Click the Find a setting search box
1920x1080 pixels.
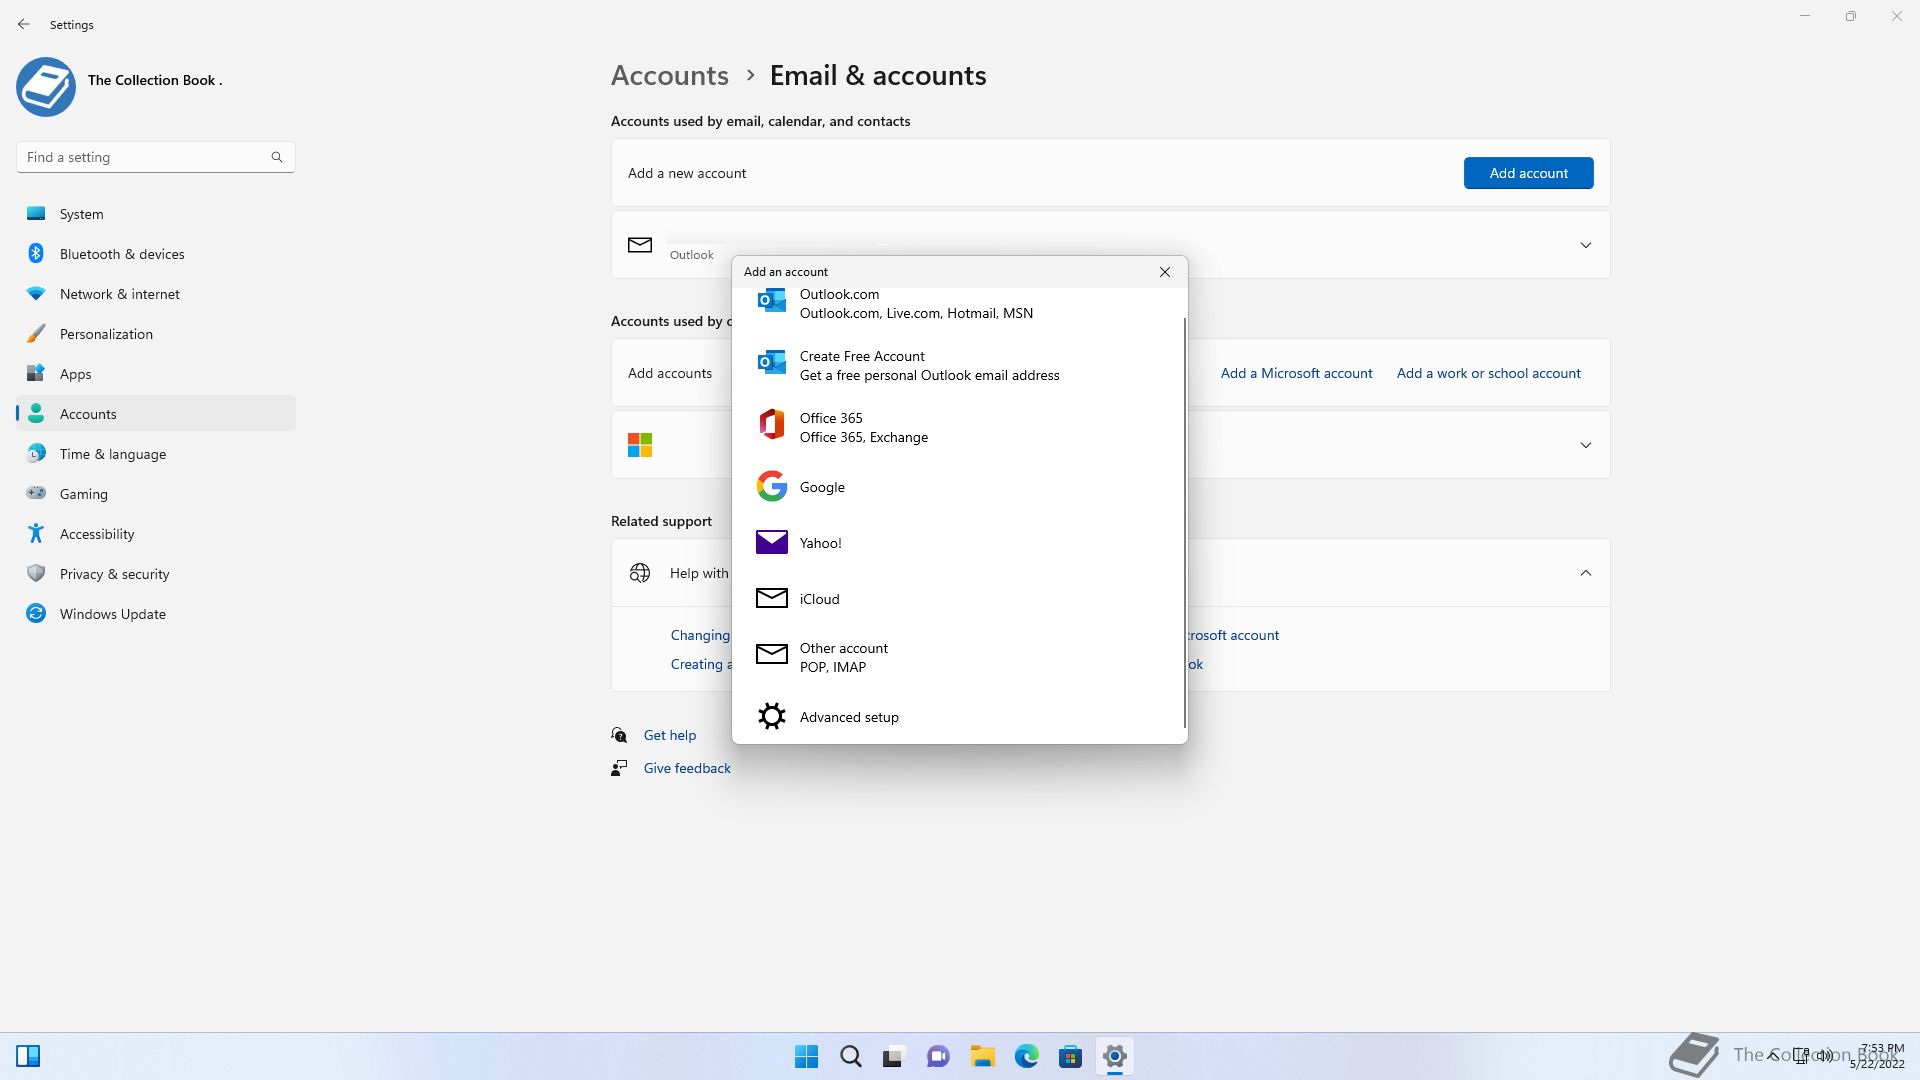[145, 157]
